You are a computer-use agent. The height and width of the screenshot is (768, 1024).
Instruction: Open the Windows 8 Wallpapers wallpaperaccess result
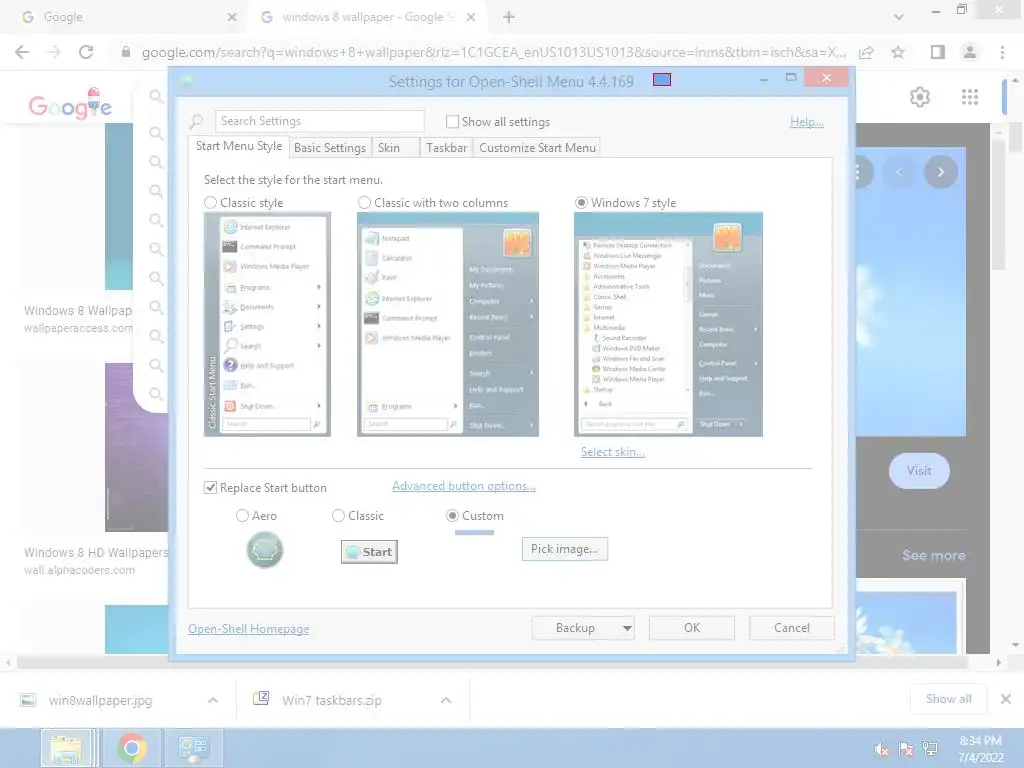(x=78, y=319)
